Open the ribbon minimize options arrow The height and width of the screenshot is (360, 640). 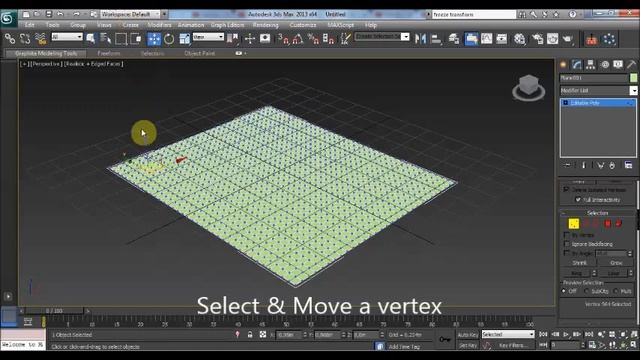click(245, 53)
